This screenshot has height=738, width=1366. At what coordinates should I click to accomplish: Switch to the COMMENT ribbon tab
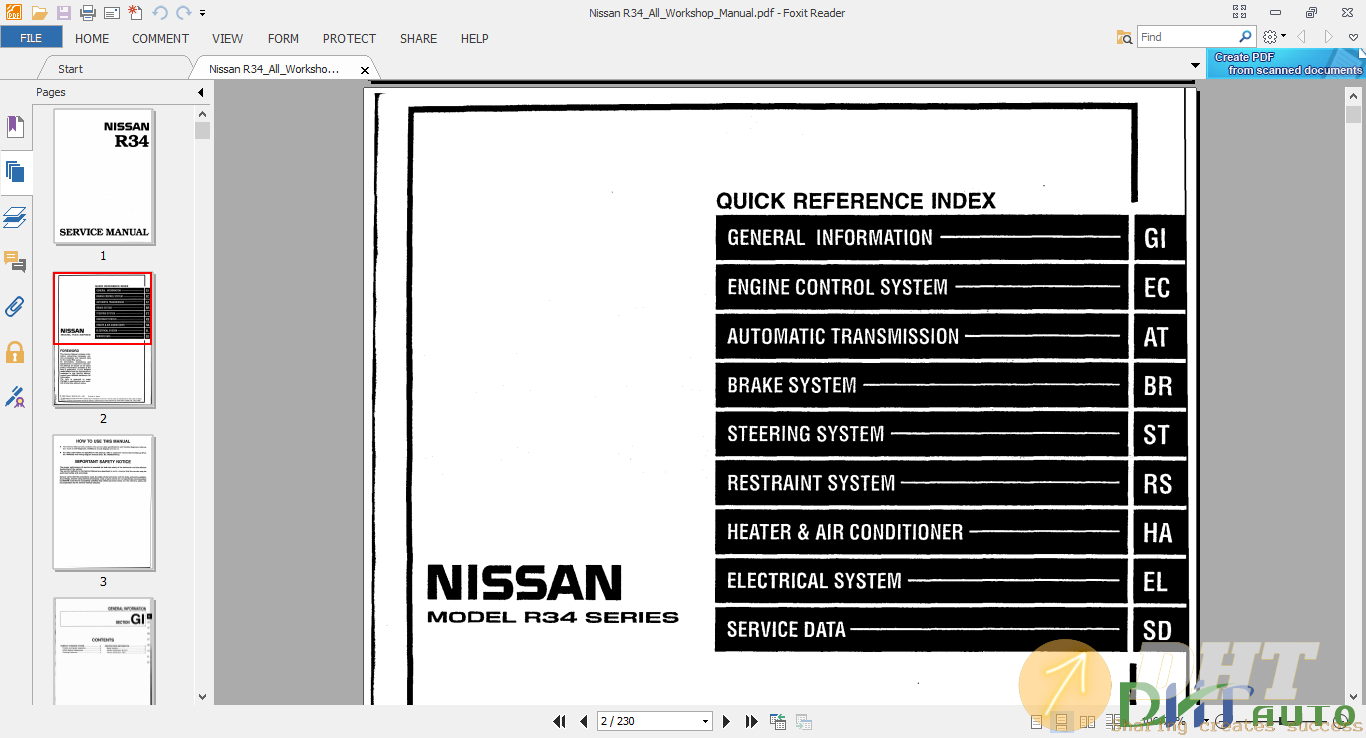(x=160, y=38)
